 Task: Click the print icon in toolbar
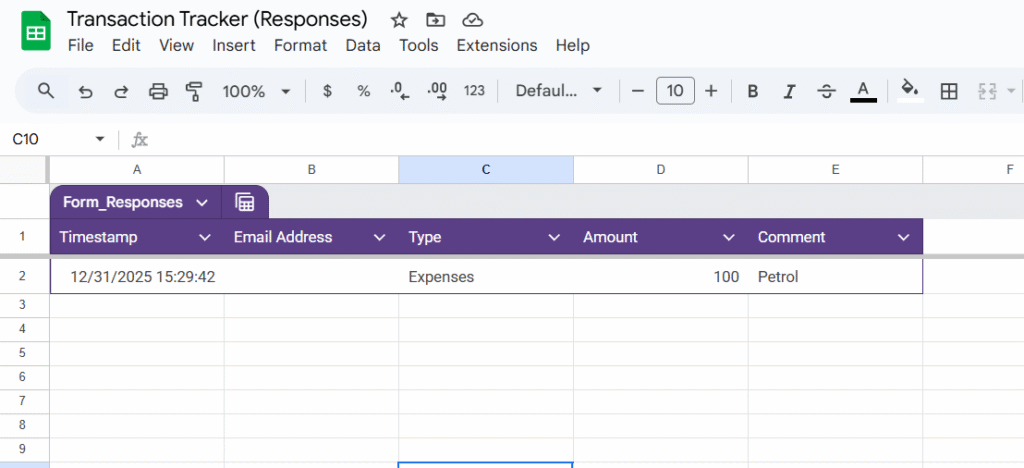[158, 91]
